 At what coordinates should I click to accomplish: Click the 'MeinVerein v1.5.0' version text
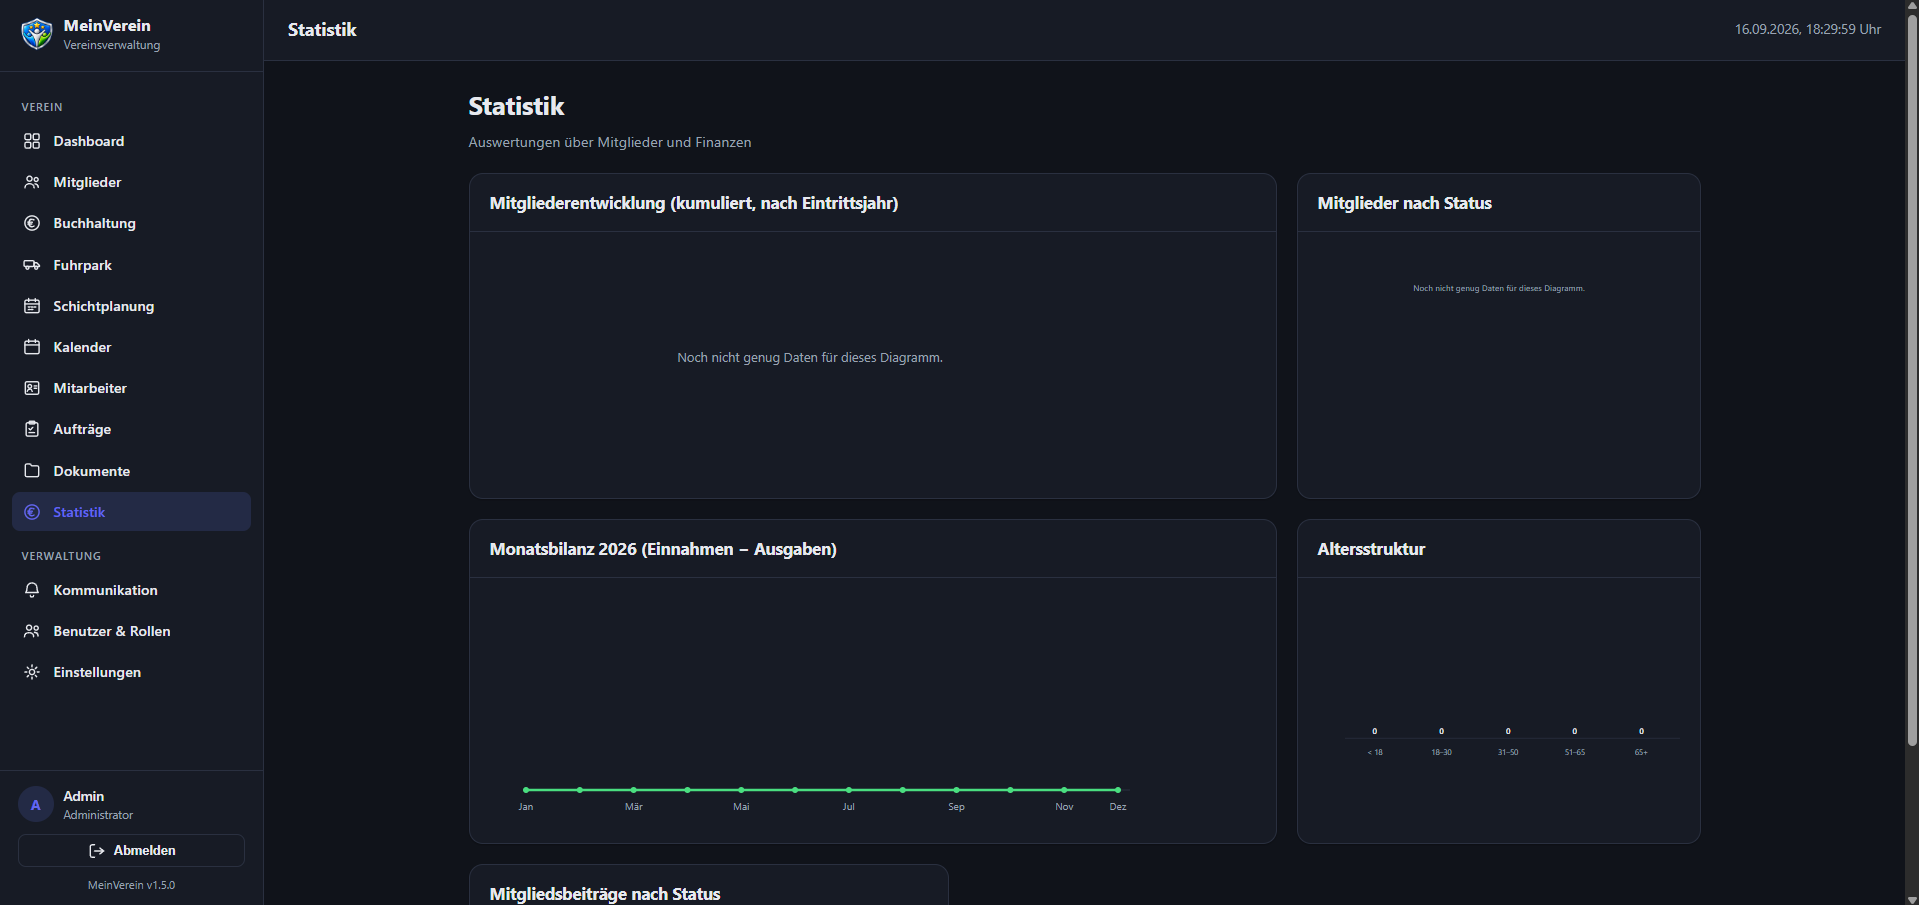(x=131, y=885)
